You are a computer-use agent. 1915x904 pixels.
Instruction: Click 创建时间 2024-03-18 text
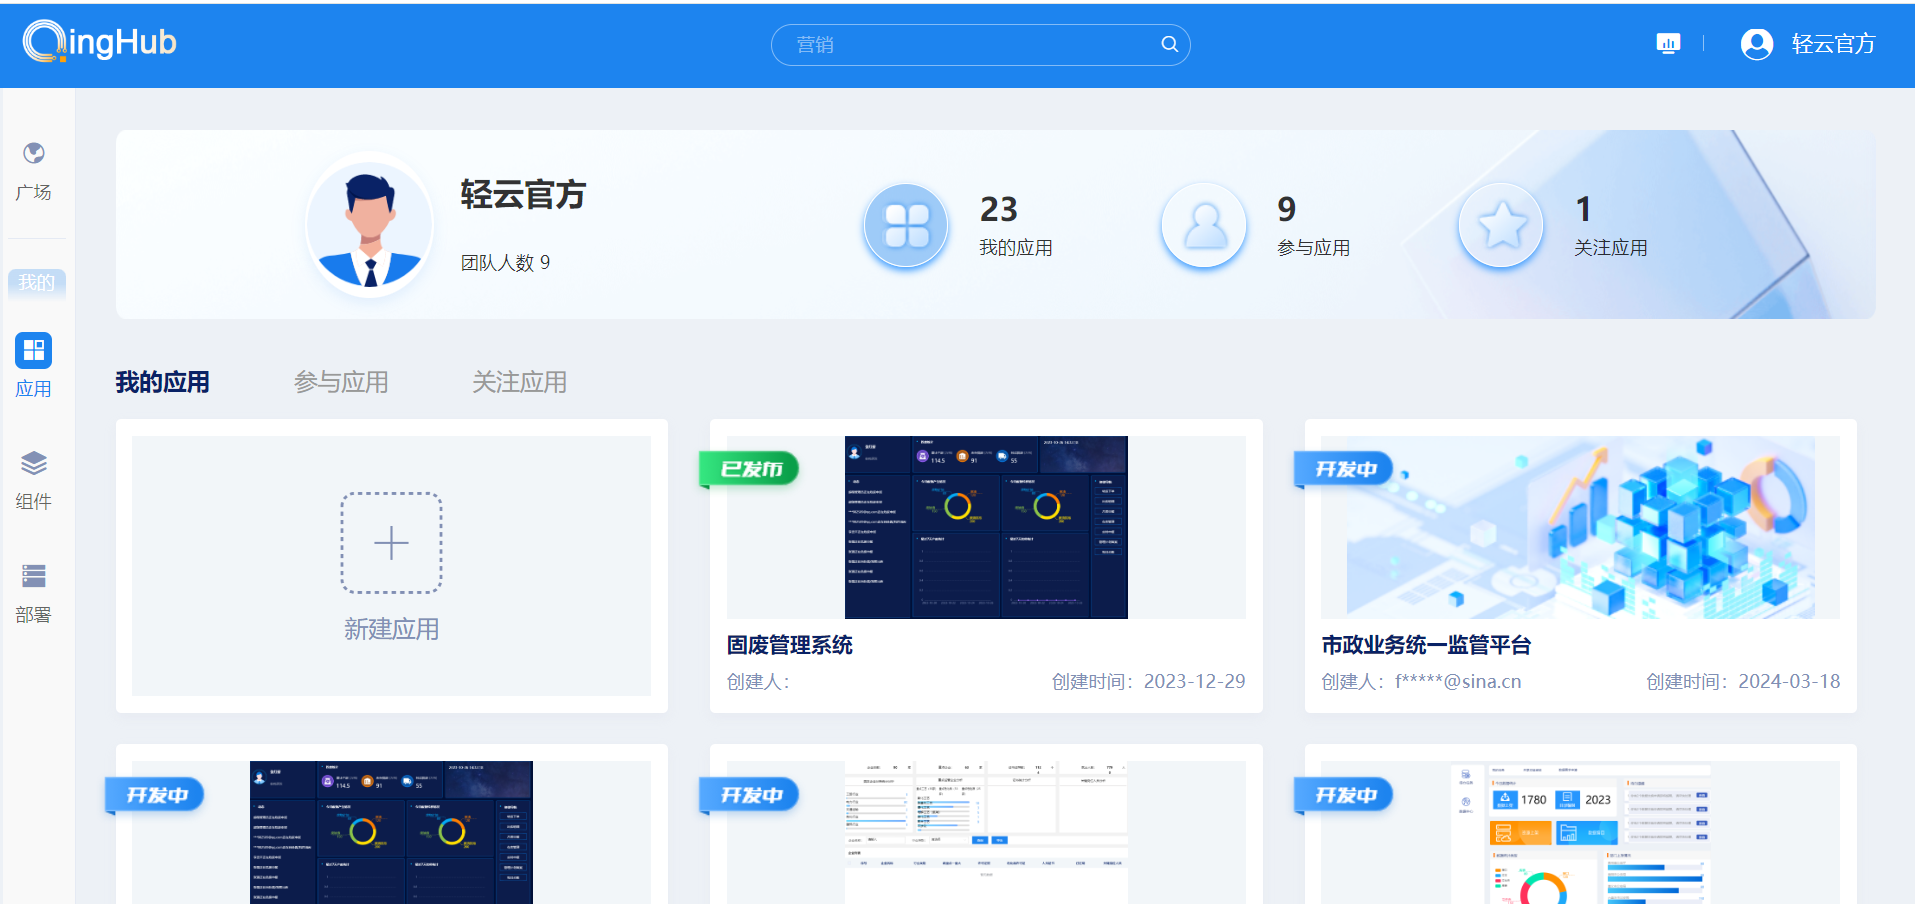point(1743,681)
